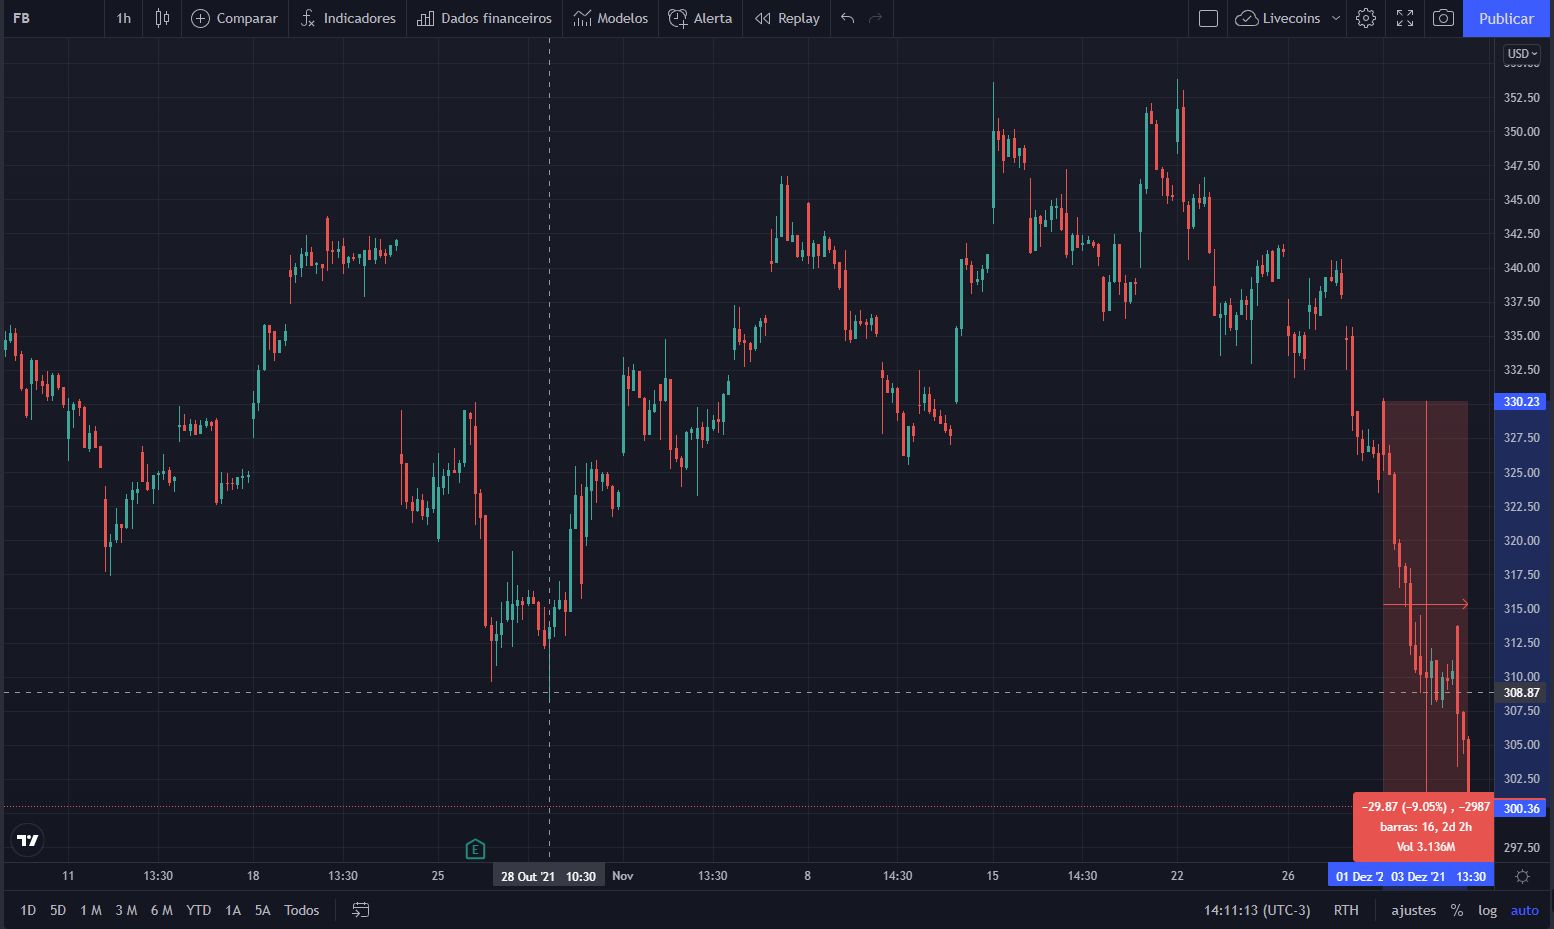Click the 03 Dez '21 date label
The height and width of the screenshot is (929, 1554).
point(1438,877)
